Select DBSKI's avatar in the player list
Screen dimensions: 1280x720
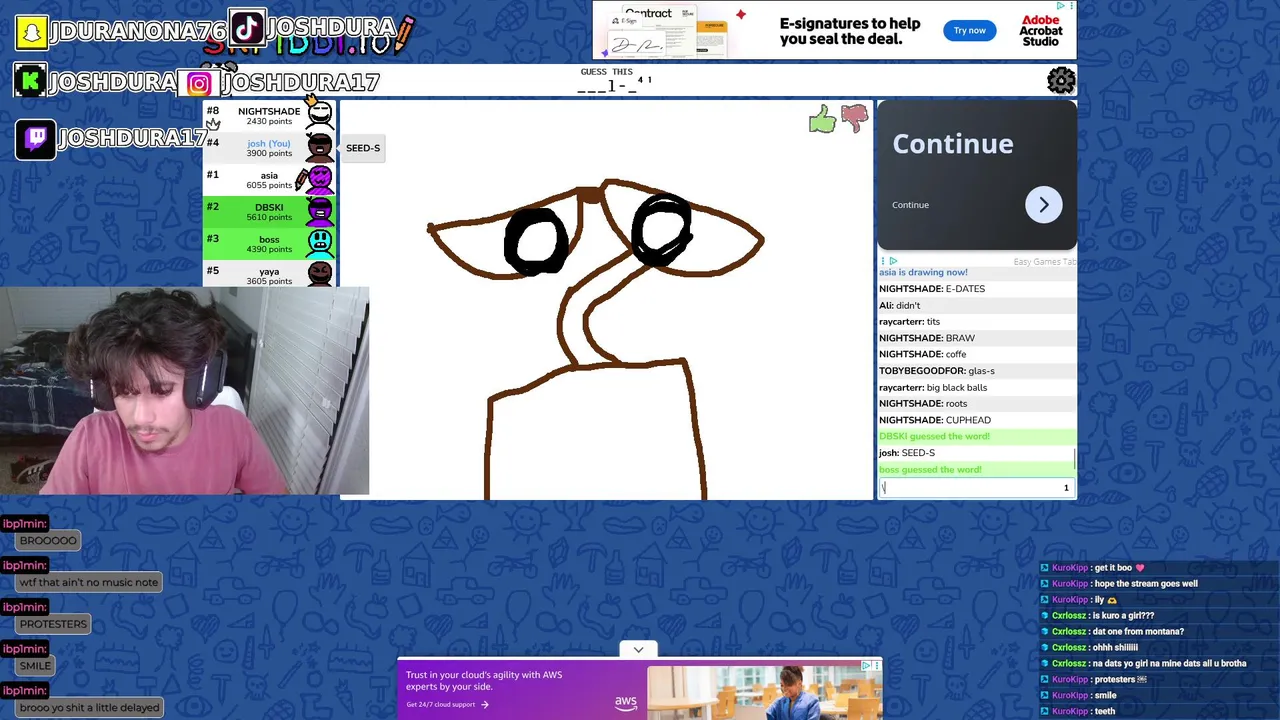(320, 211)
